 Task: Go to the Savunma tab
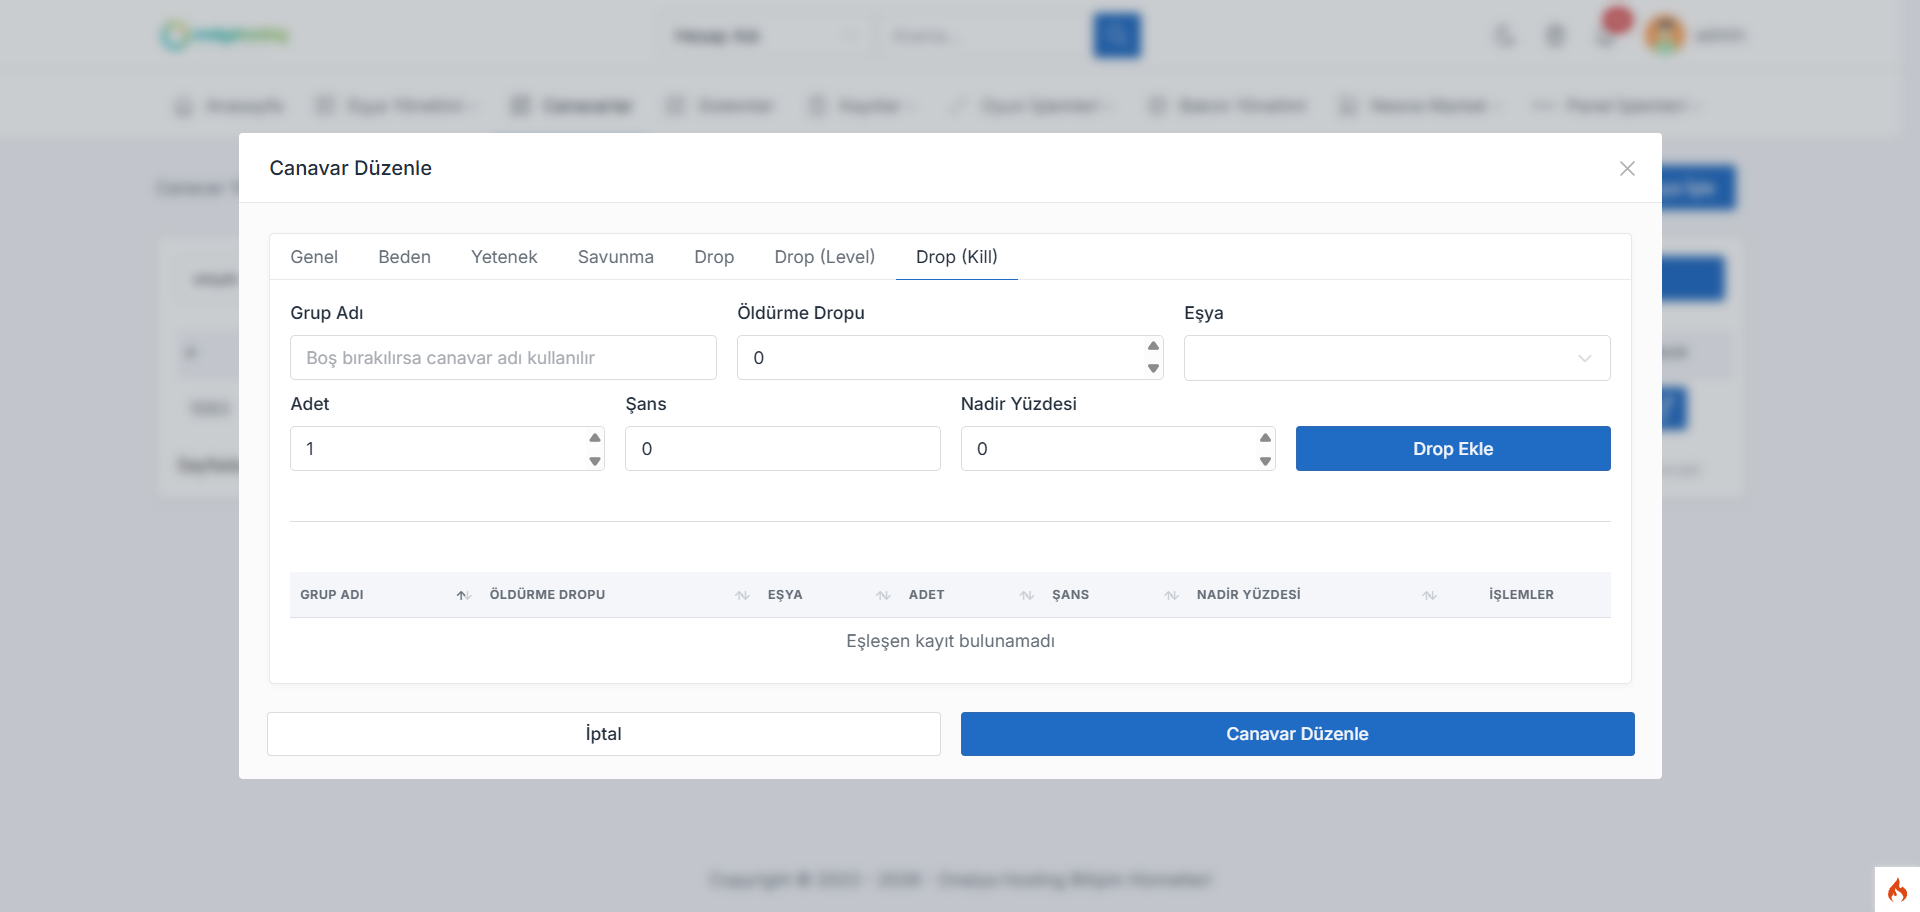pyautogui.click(x=616, y=257)
